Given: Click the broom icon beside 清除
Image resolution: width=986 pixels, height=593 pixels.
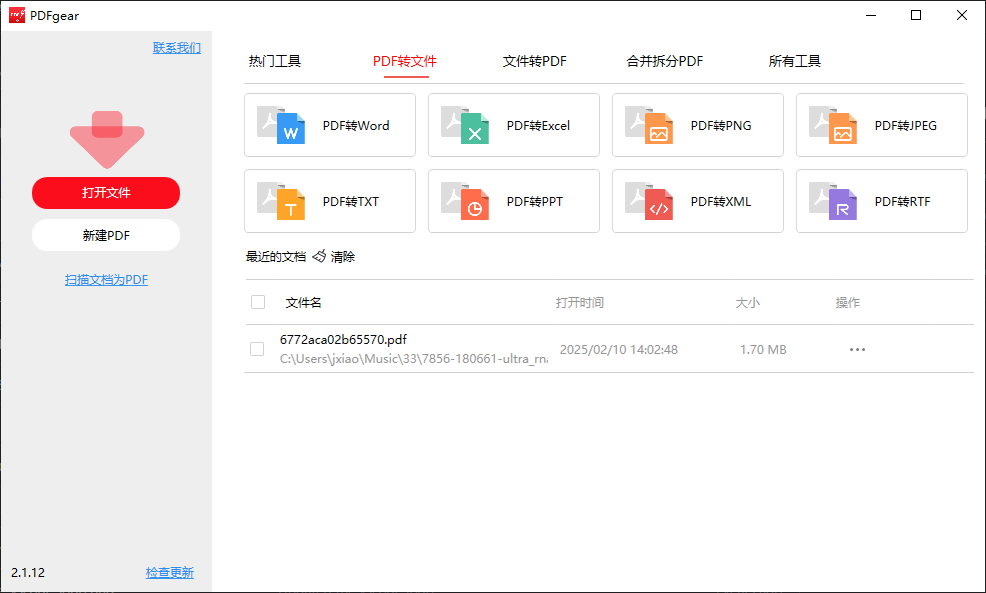Looking at the screenshot, I should point(319,257).
